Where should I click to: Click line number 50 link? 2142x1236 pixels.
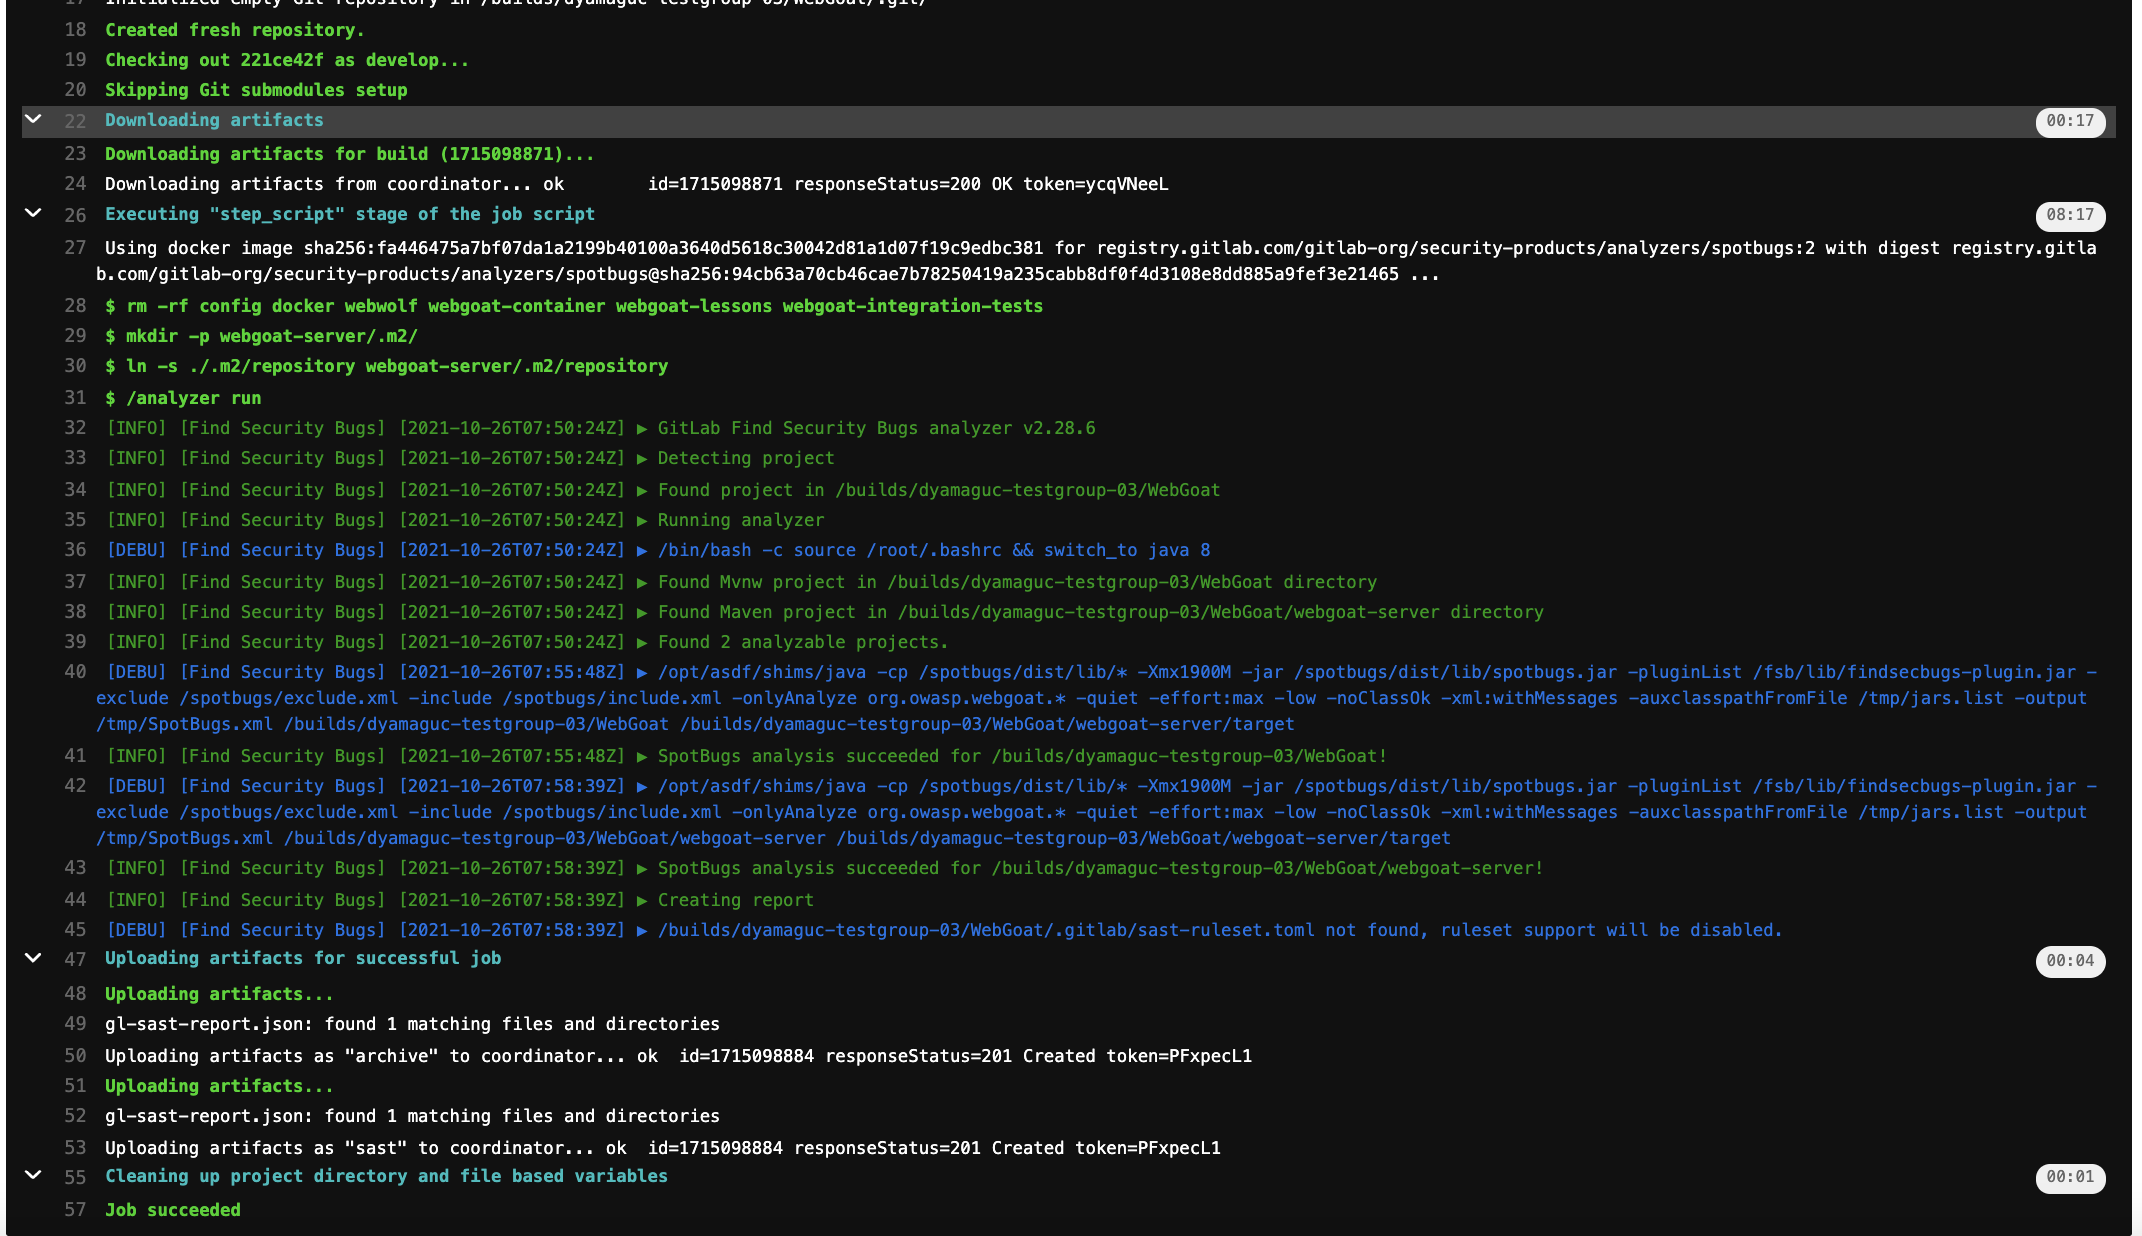[x=75, y=1056]
